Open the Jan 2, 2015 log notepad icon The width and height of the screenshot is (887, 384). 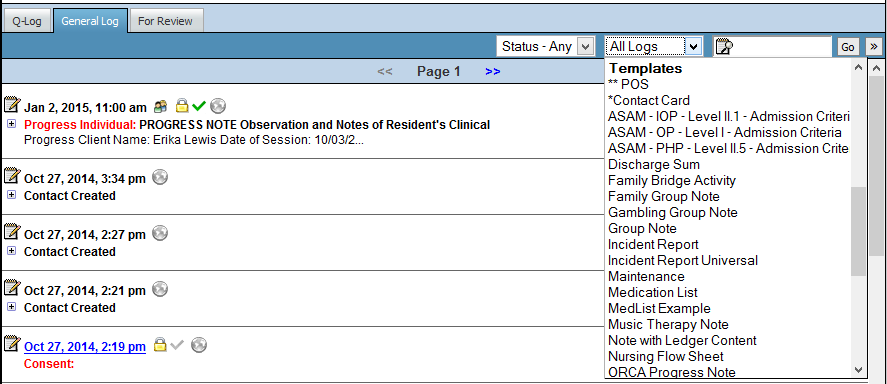pyautogui.click(x=12, y=105)
